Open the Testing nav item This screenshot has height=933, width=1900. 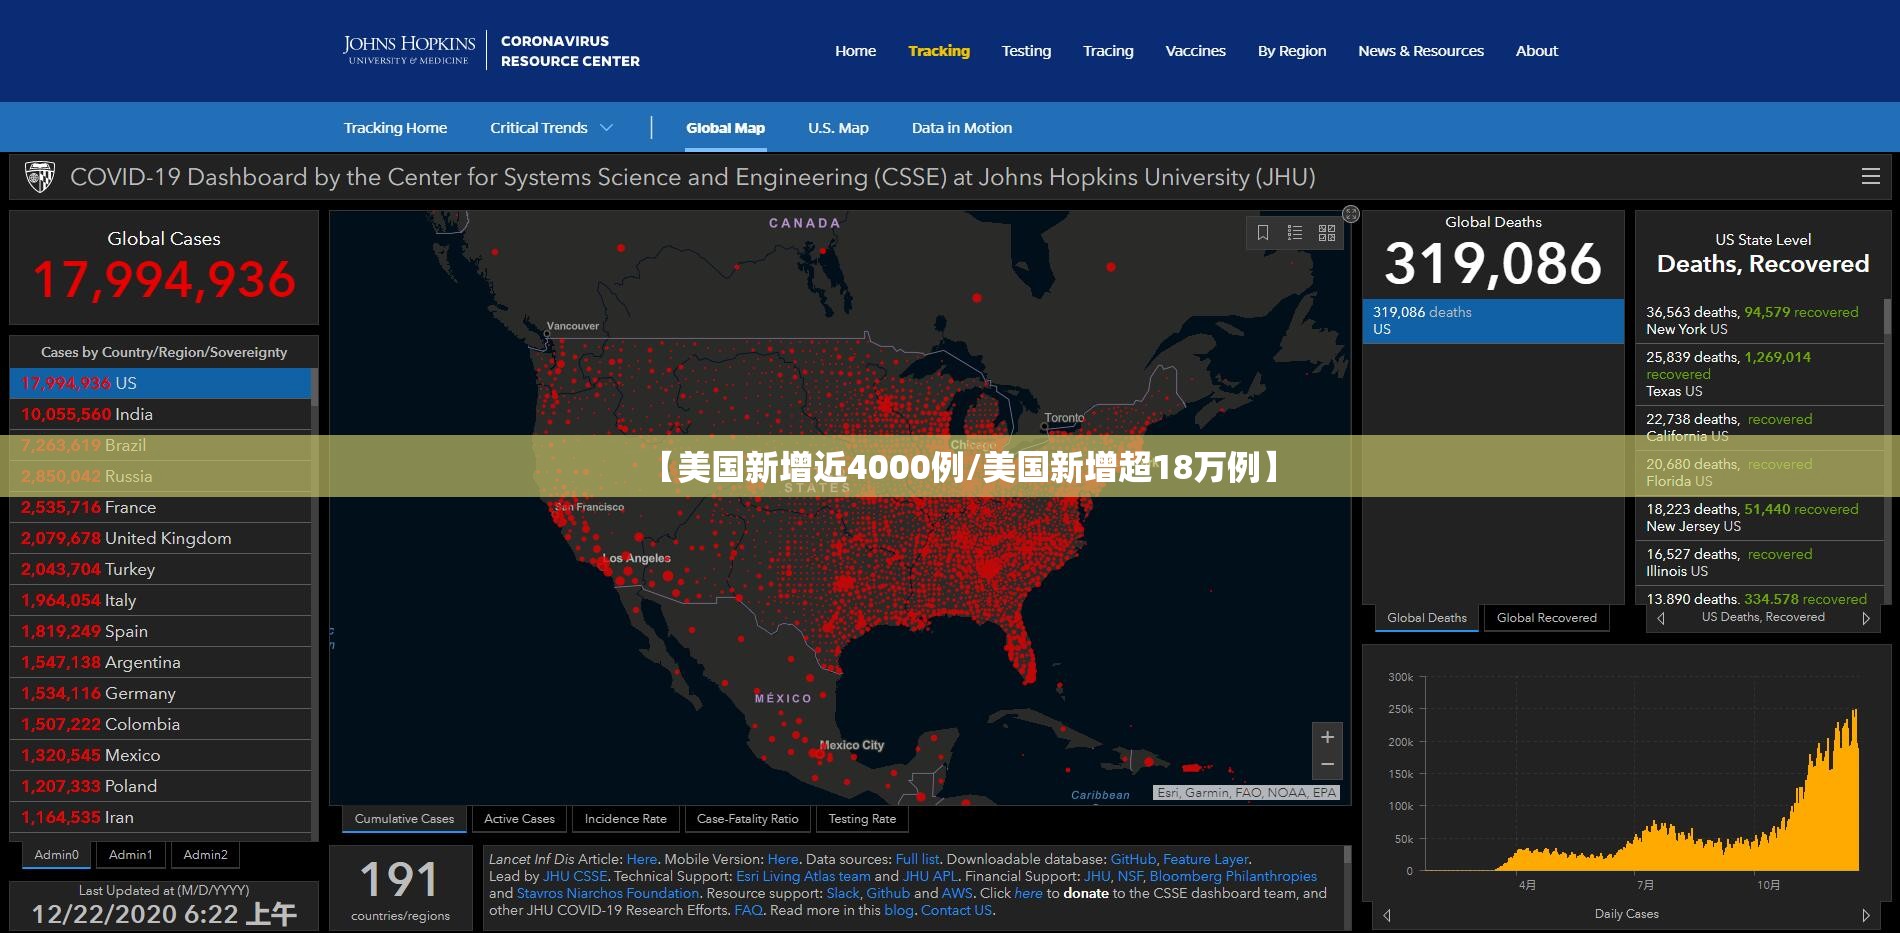pos(1026,51)
